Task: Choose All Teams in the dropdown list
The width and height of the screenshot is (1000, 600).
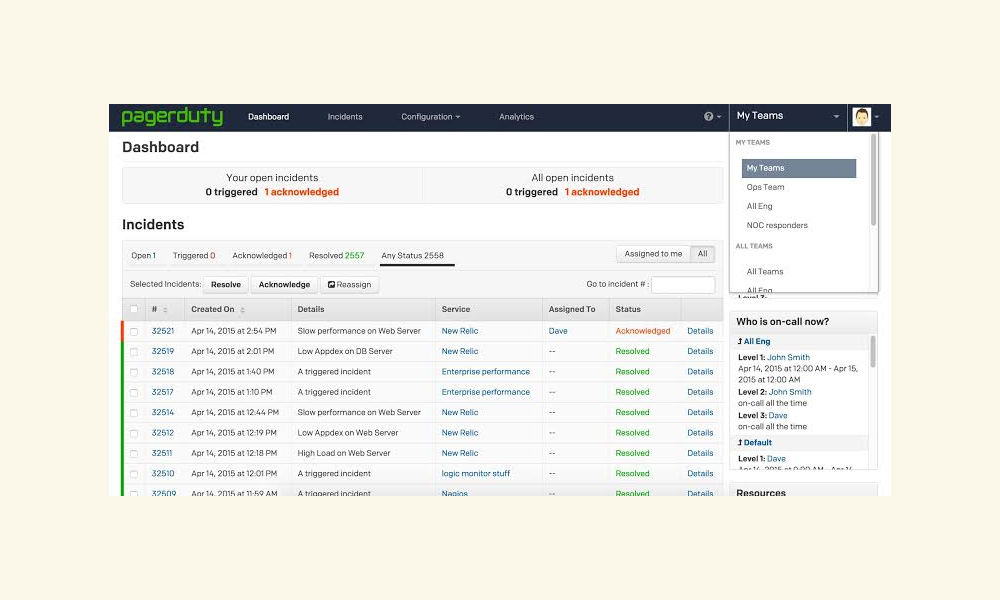Action: [x=765, y=272]
